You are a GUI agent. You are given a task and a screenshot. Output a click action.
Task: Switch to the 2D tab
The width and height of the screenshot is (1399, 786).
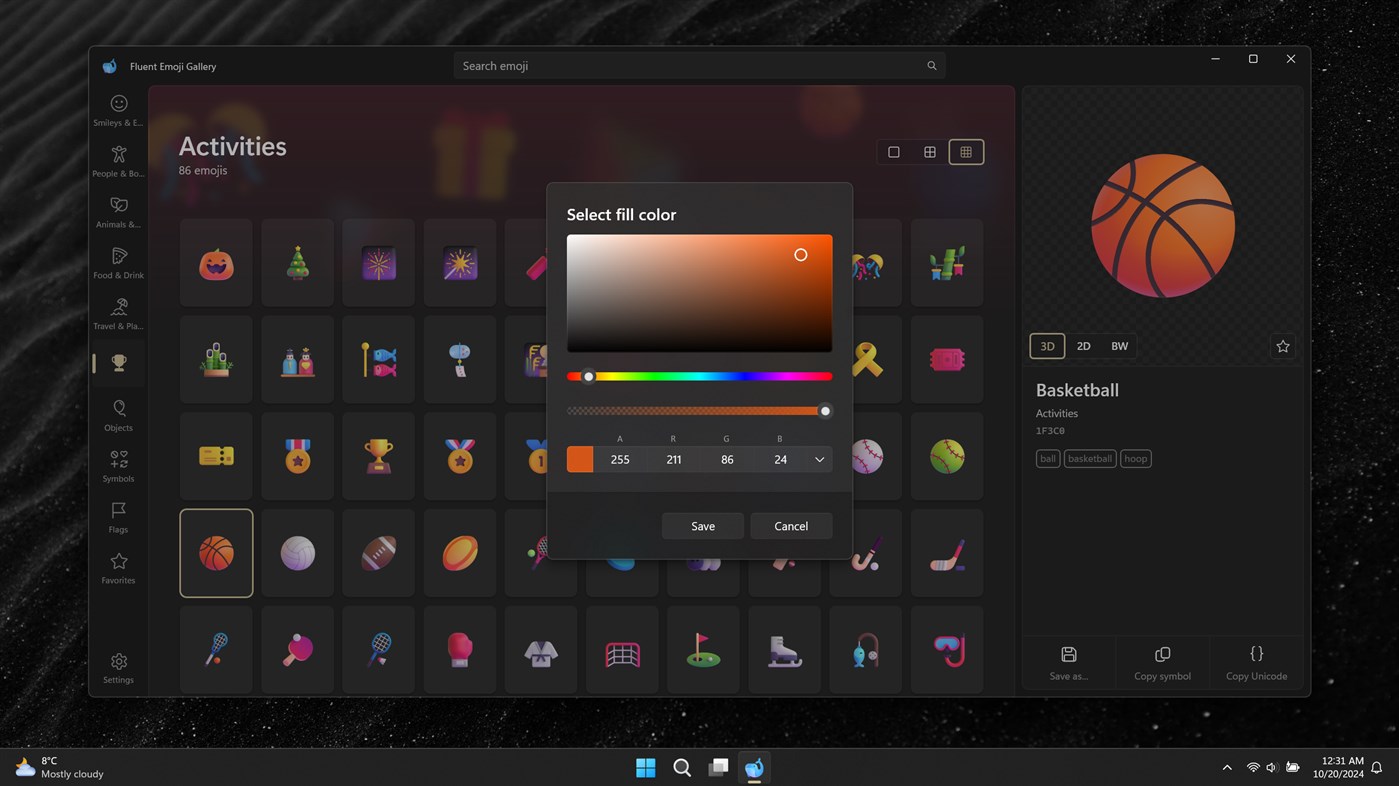1083,345
